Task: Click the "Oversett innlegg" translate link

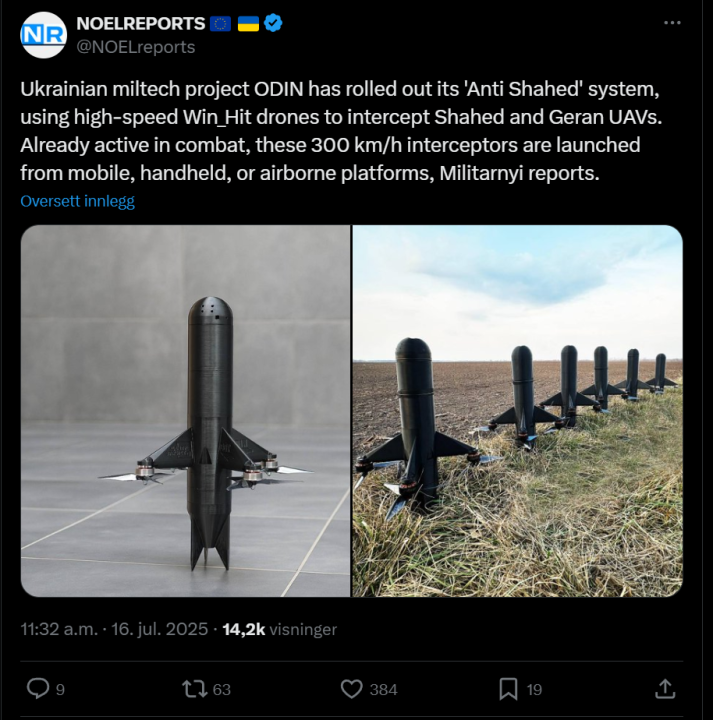Action: coord(77,200)
